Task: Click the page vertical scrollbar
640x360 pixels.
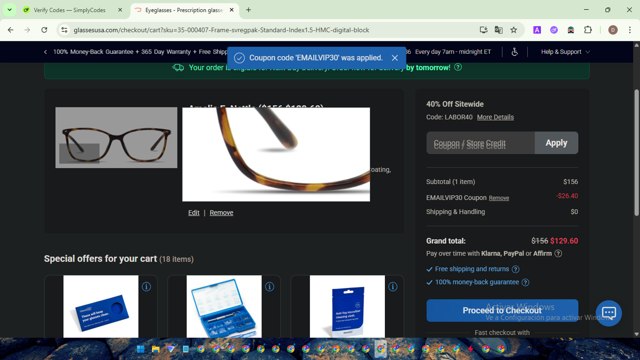Action: click(636, 152)
